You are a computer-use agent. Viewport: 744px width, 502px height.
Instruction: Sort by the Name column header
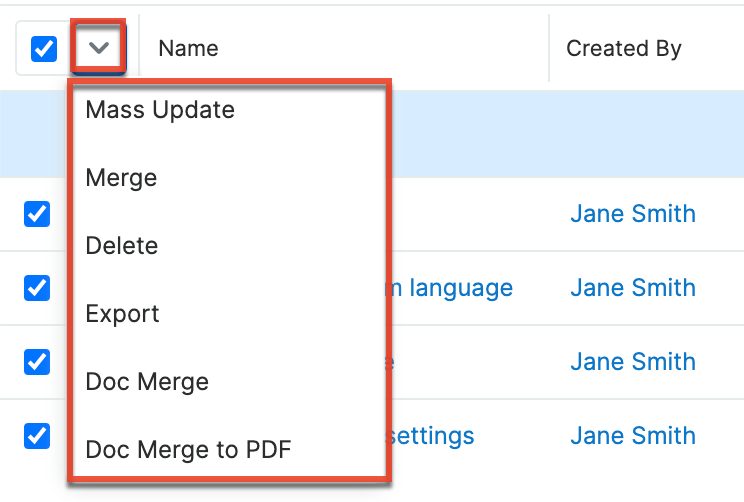pyautogui.click(x=188, y=48)
